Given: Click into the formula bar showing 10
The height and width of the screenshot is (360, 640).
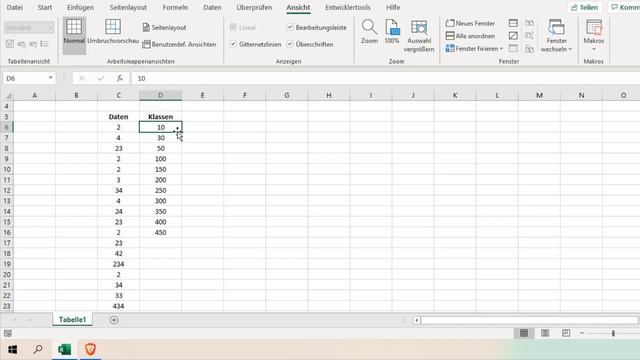Looking at the screenshot, I should point(386,78).
